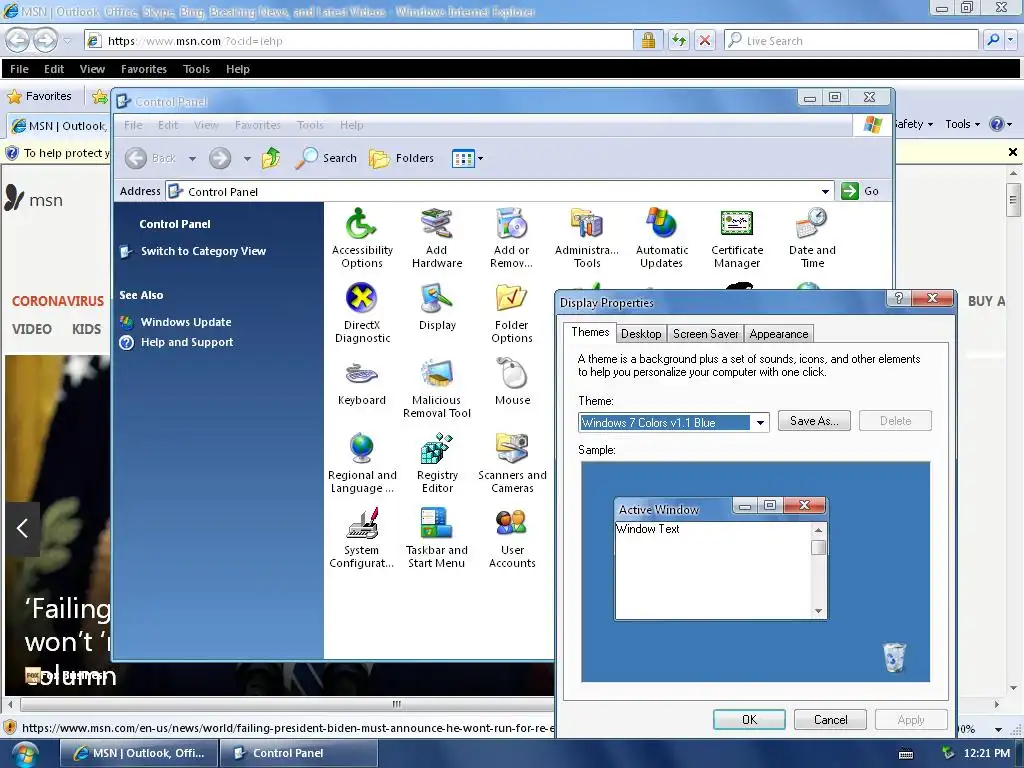Click the Go button in Control Panel

click(x=860, y=191)
